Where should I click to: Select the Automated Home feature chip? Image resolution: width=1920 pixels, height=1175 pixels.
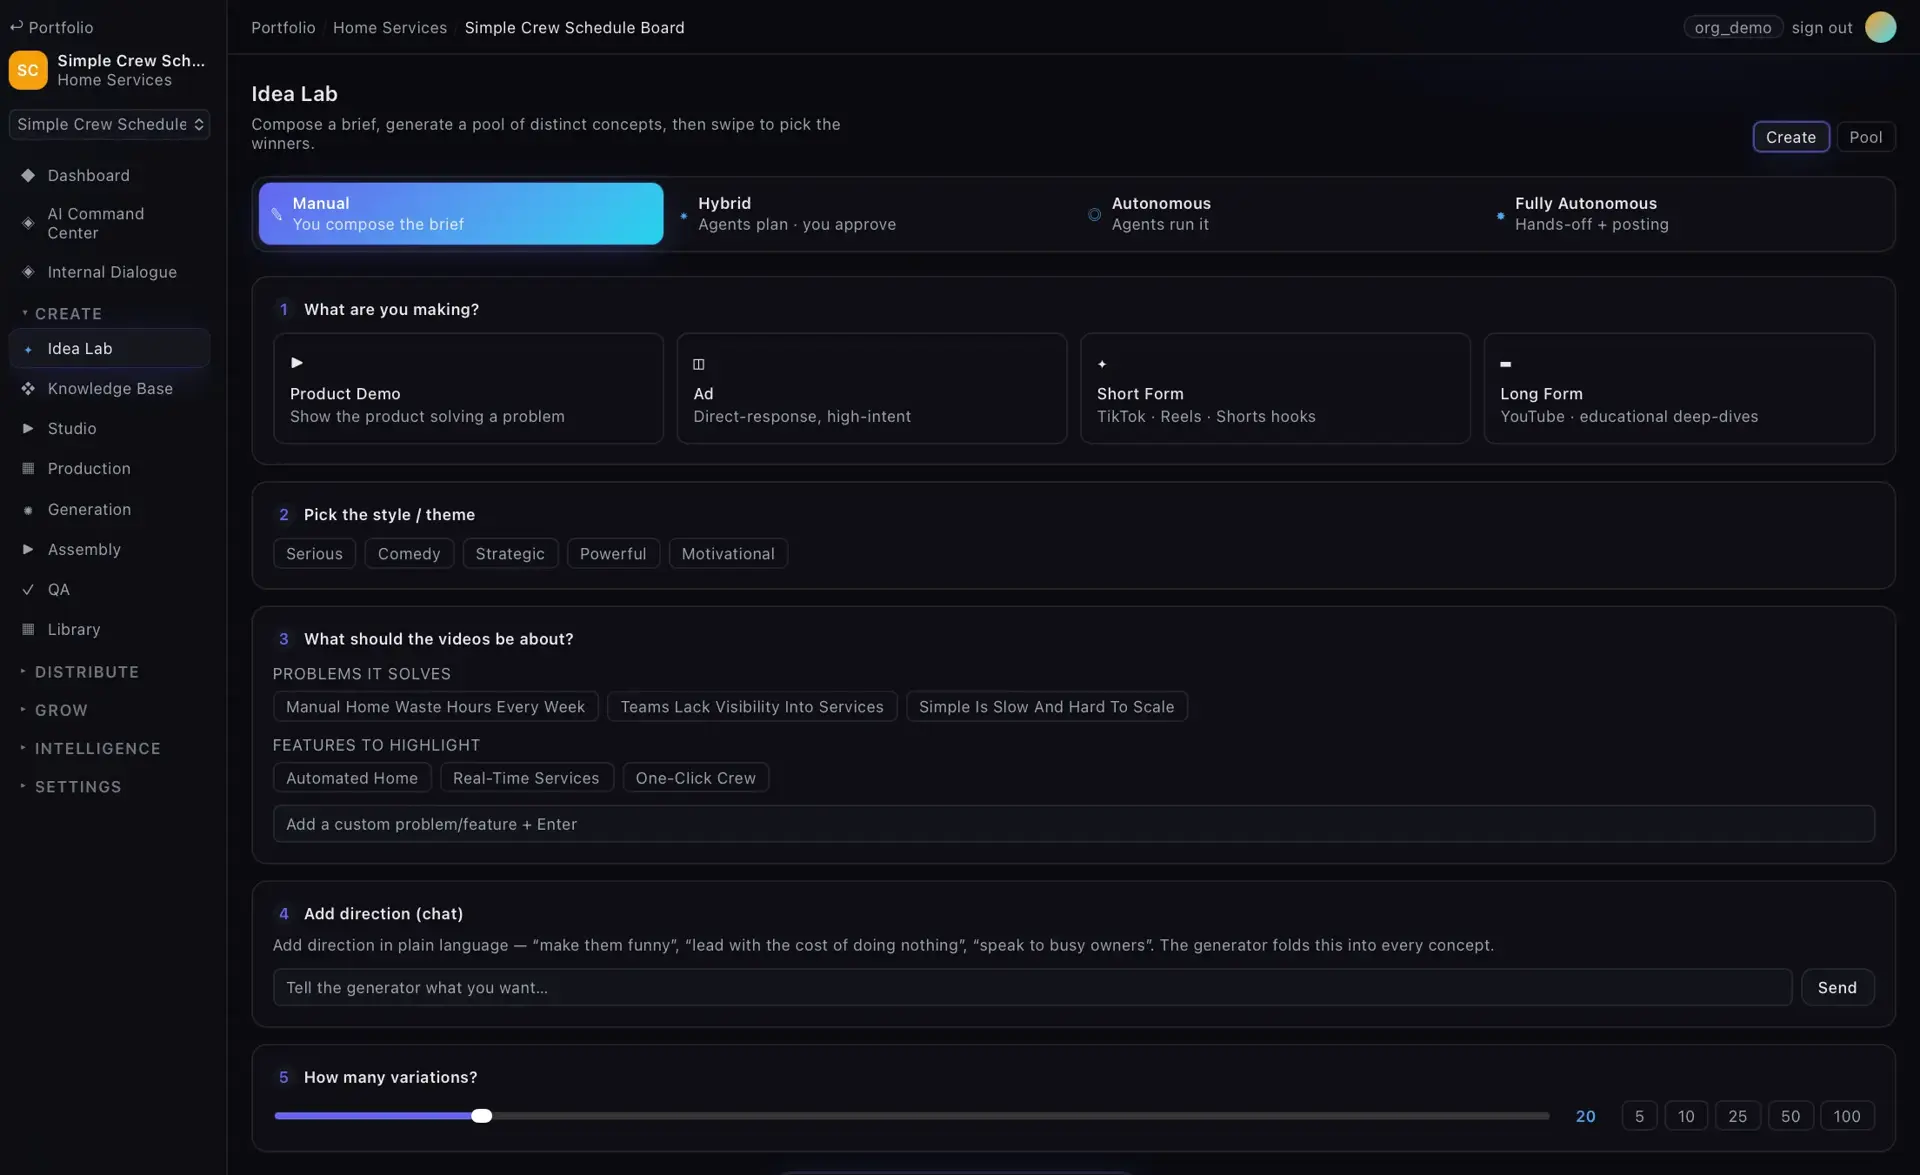tap(352, 778)
